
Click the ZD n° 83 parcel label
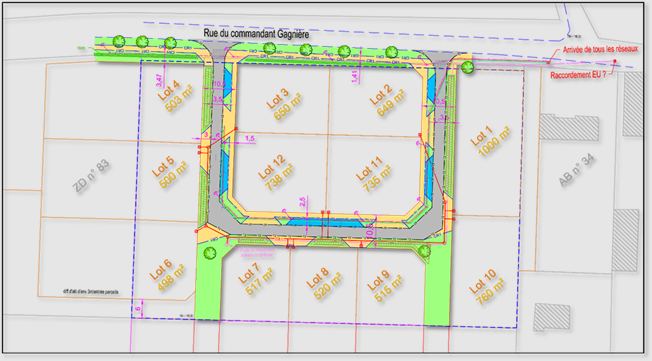coord(91,176)
